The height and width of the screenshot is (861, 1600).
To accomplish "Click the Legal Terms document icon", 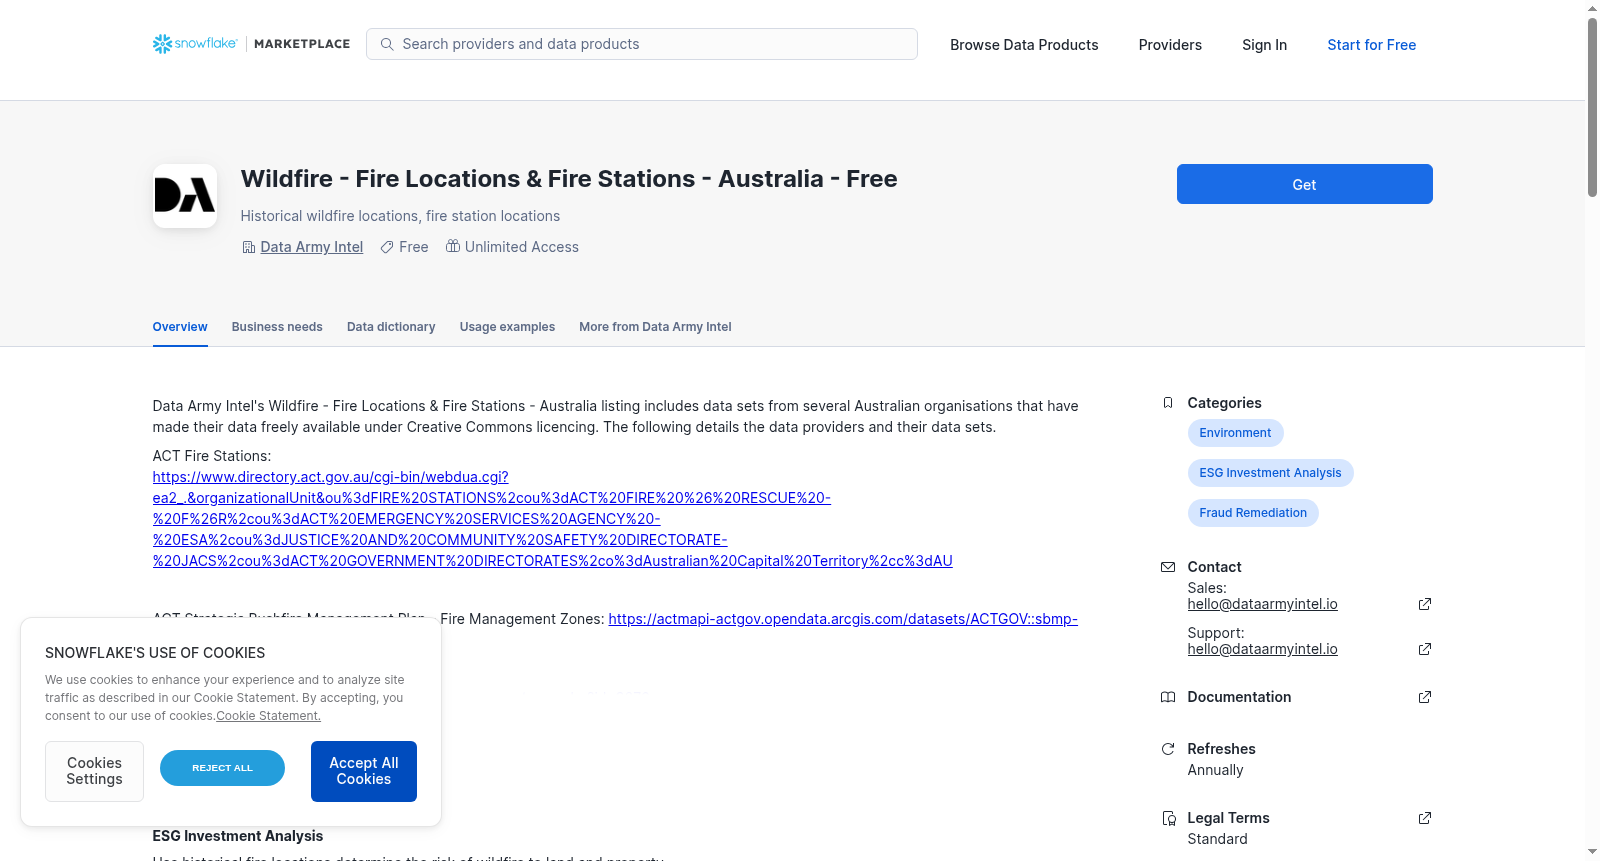I will [x=1168, y=818].
